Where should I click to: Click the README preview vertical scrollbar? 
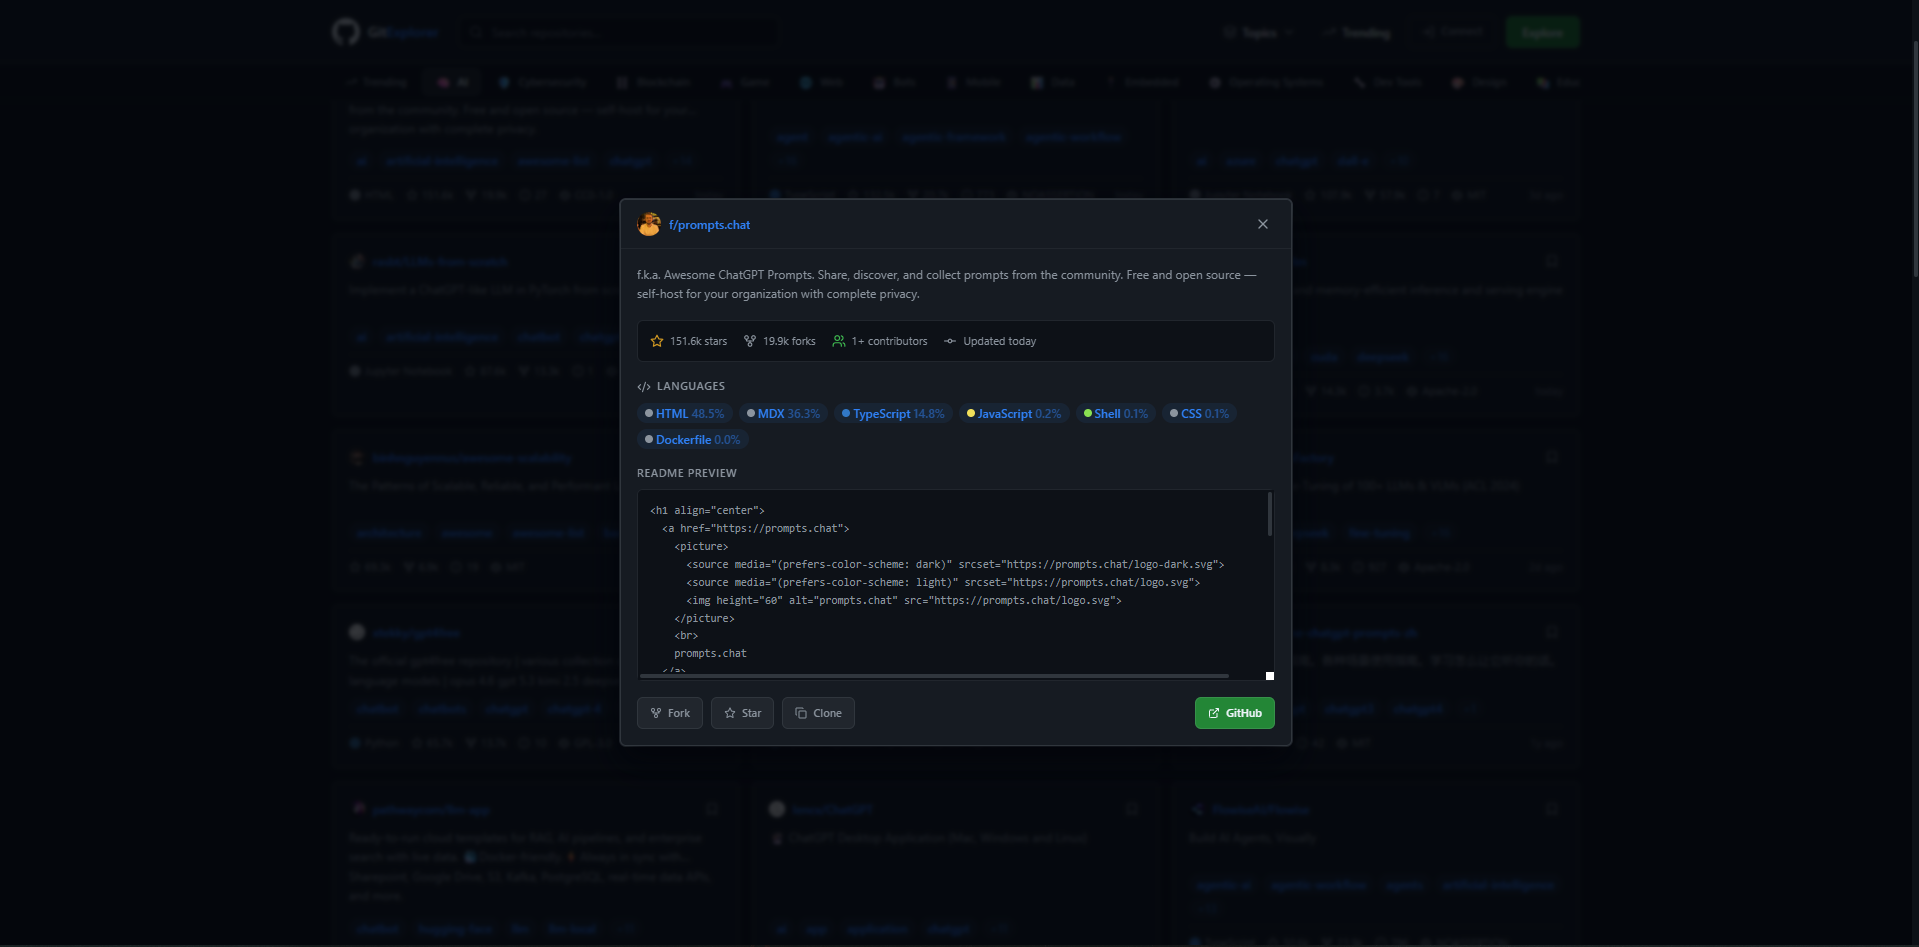coord(1270,514)
